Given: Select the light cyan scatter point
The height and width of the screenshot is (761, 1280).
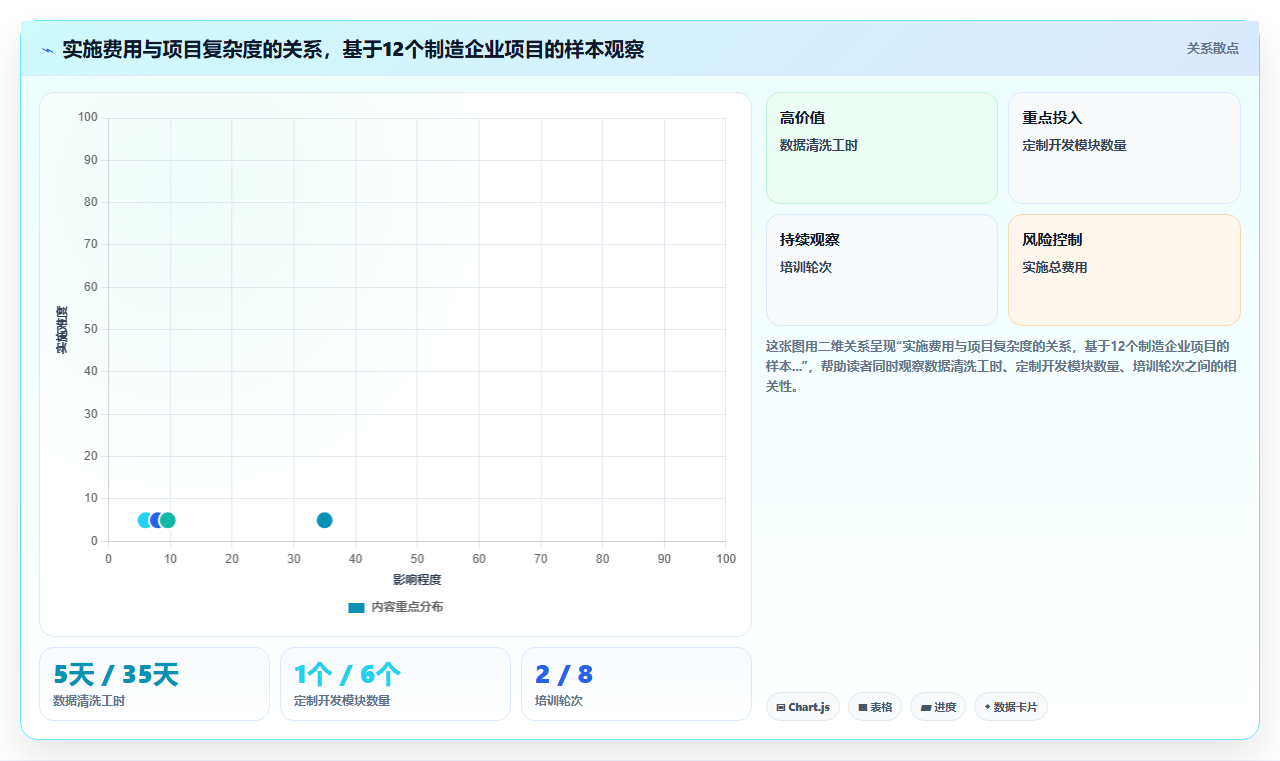Looking at the screenshot, I should (x=145, y=520).
